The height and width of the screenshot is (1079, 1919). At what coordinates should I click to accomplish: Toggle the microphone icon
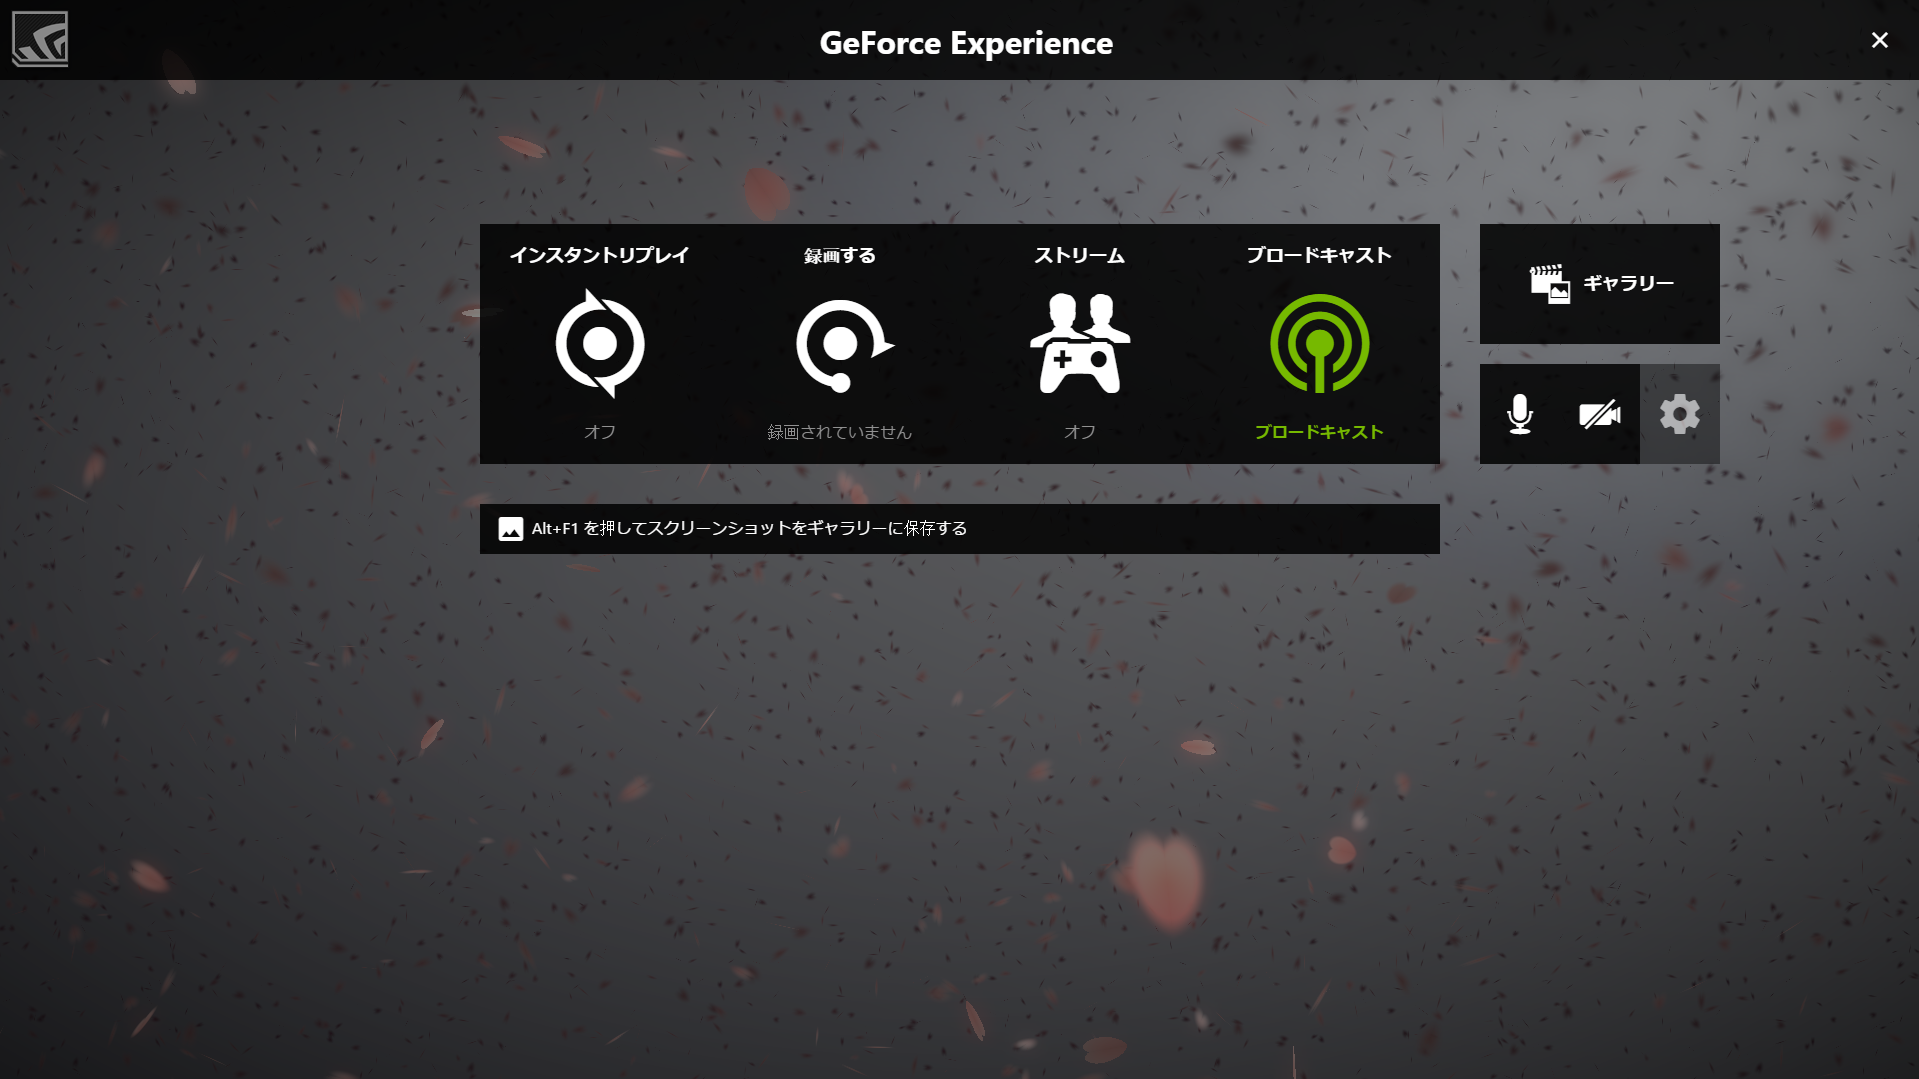1520,414
